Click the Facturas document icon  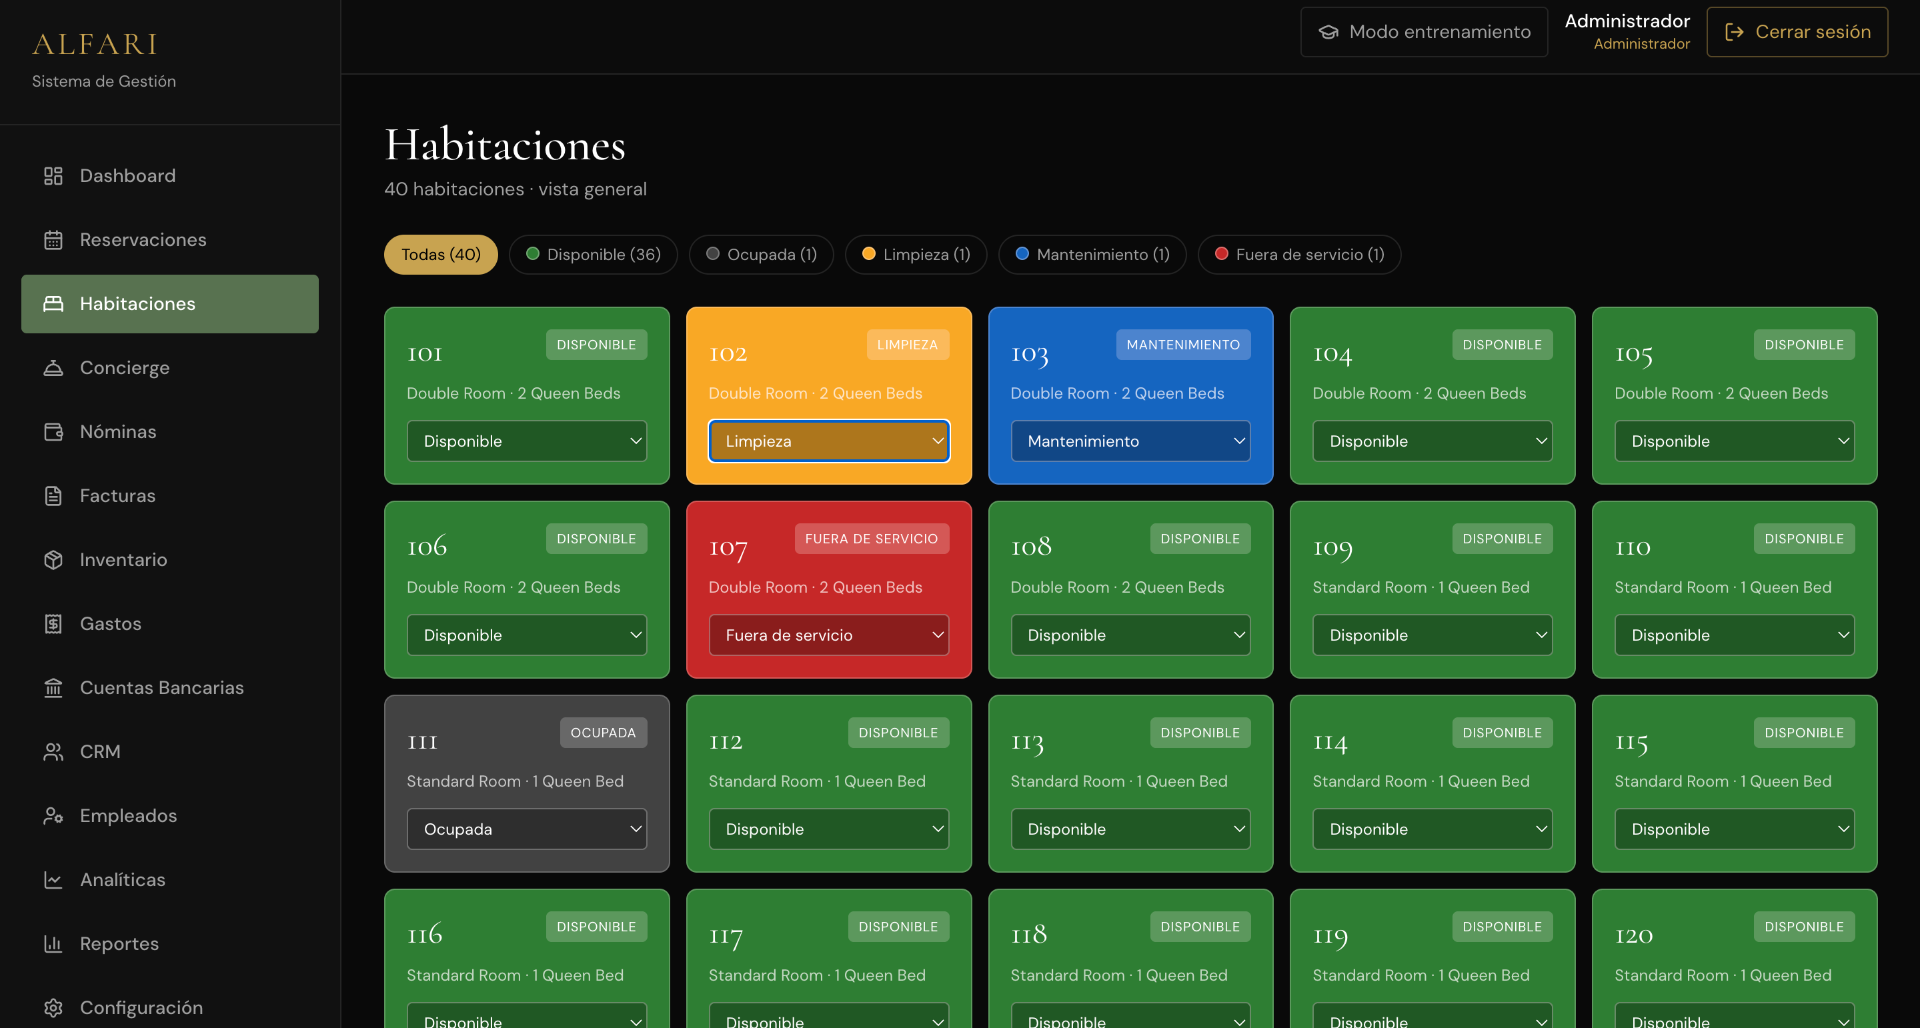(53, 496)
